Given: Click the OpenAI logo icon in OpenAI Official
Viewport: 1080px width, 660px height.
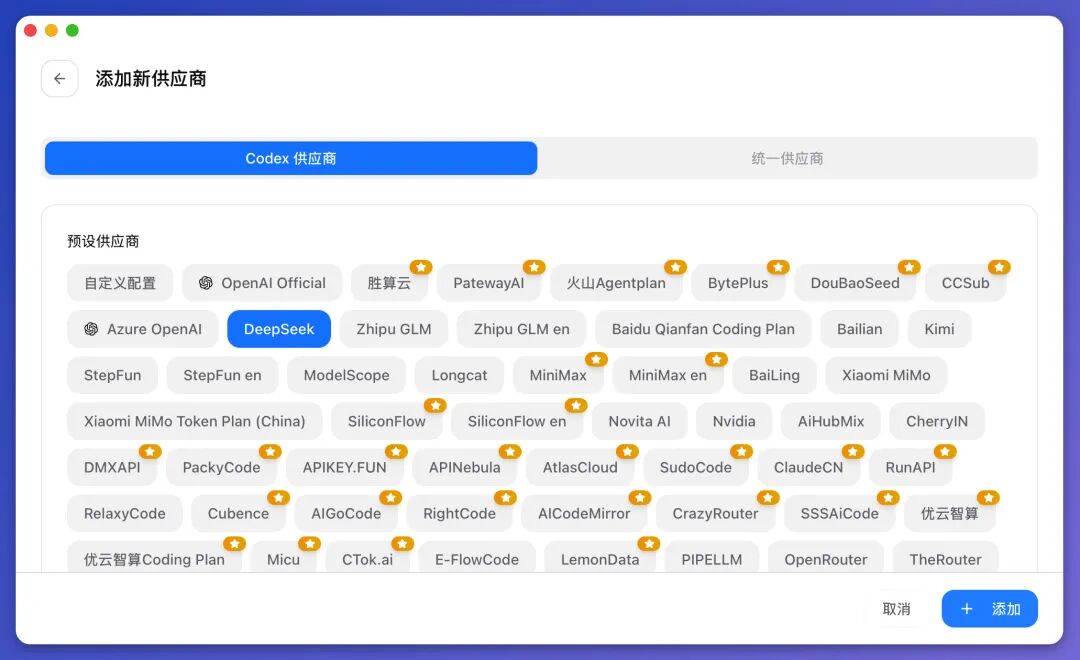Looking at the screenshot, I should click(x=206, y=283).
